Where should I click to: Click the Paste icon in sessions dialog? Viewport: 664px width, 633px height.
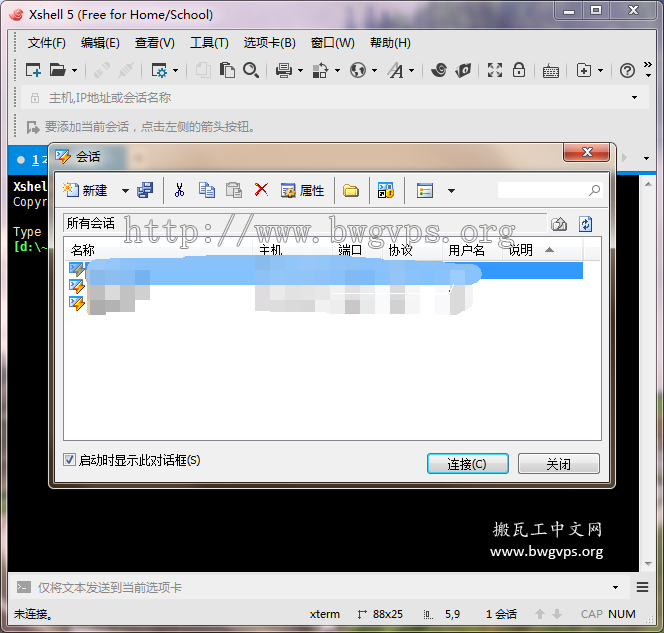pyautogui.click(x=234, y=191)
